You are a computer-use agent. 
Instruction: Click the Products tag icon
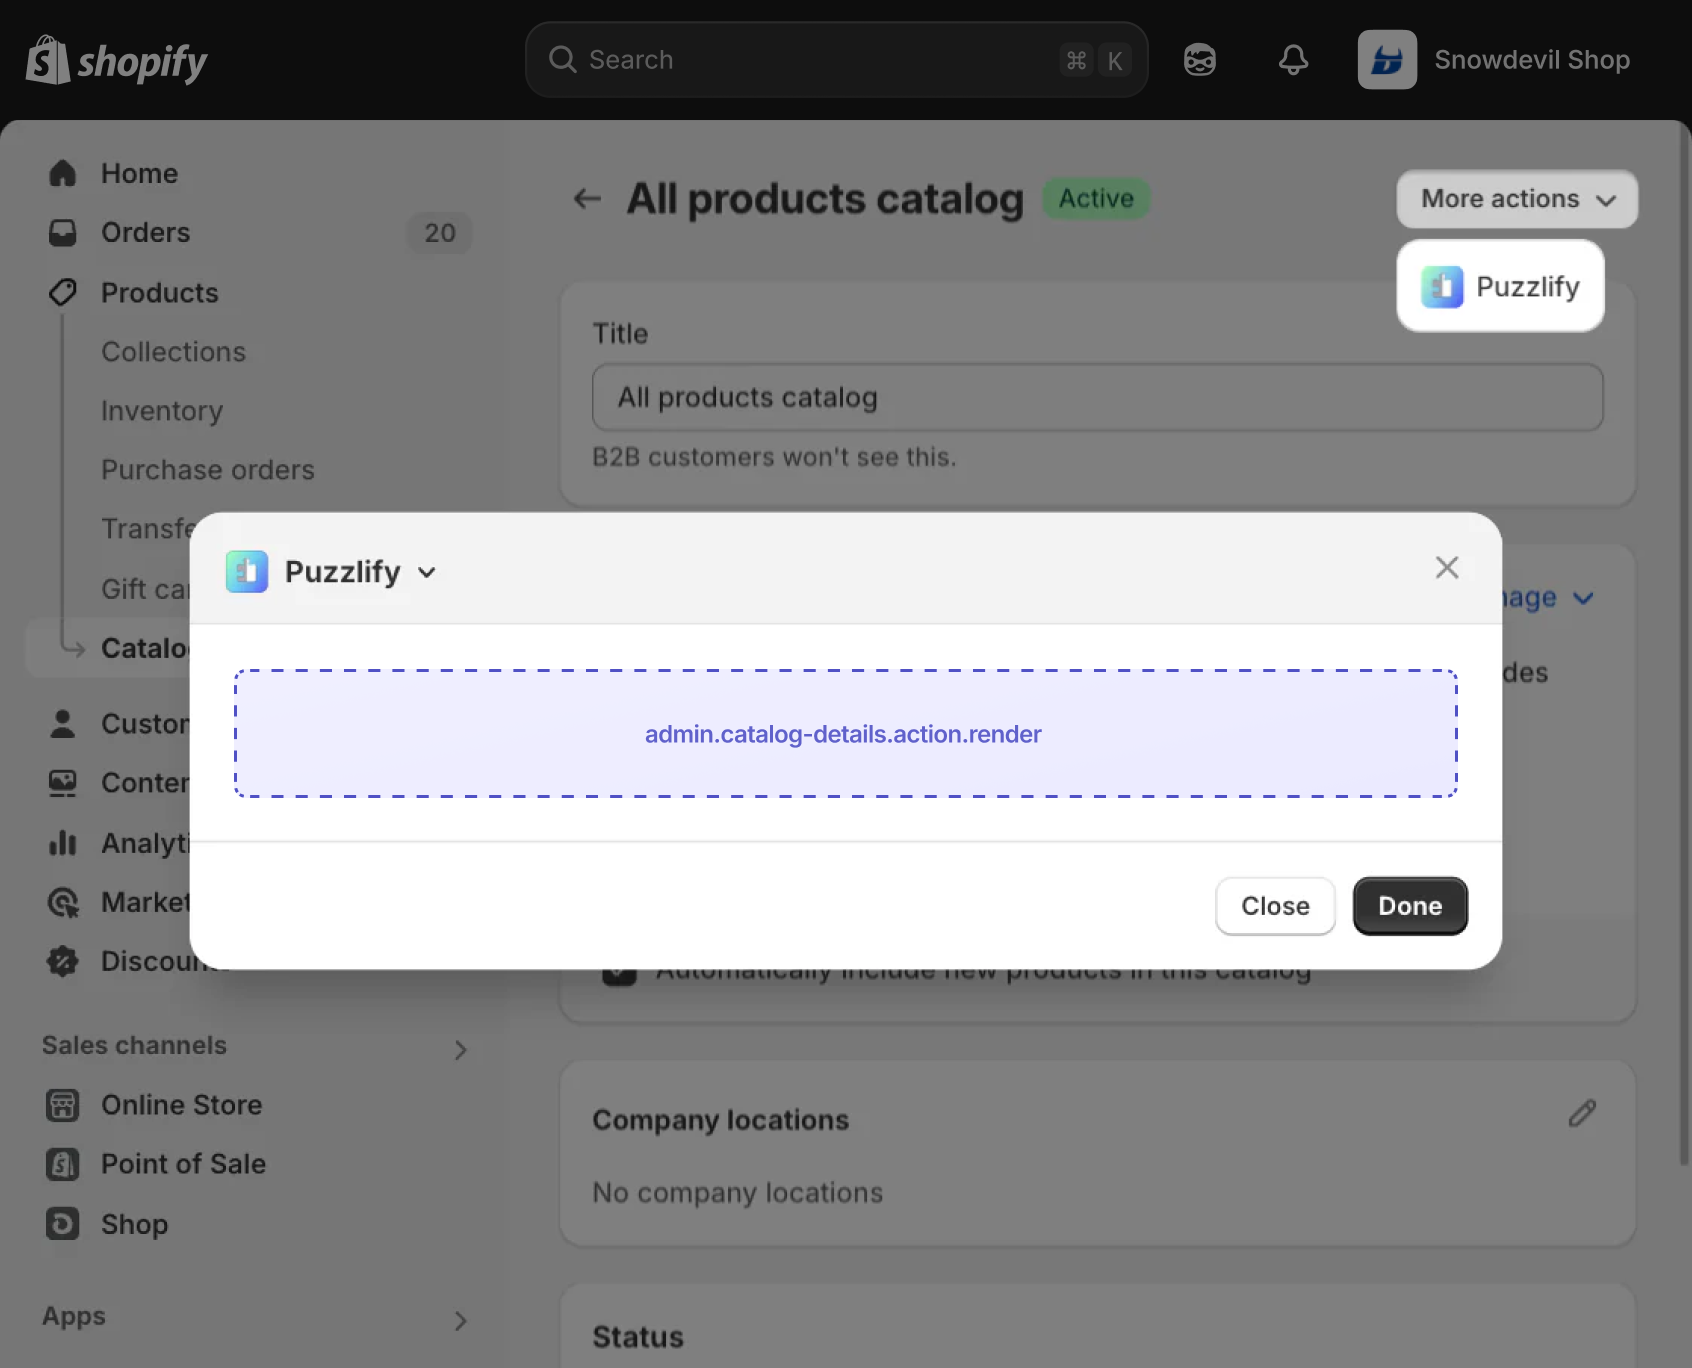pyautogui.click(x=63, y=293)
